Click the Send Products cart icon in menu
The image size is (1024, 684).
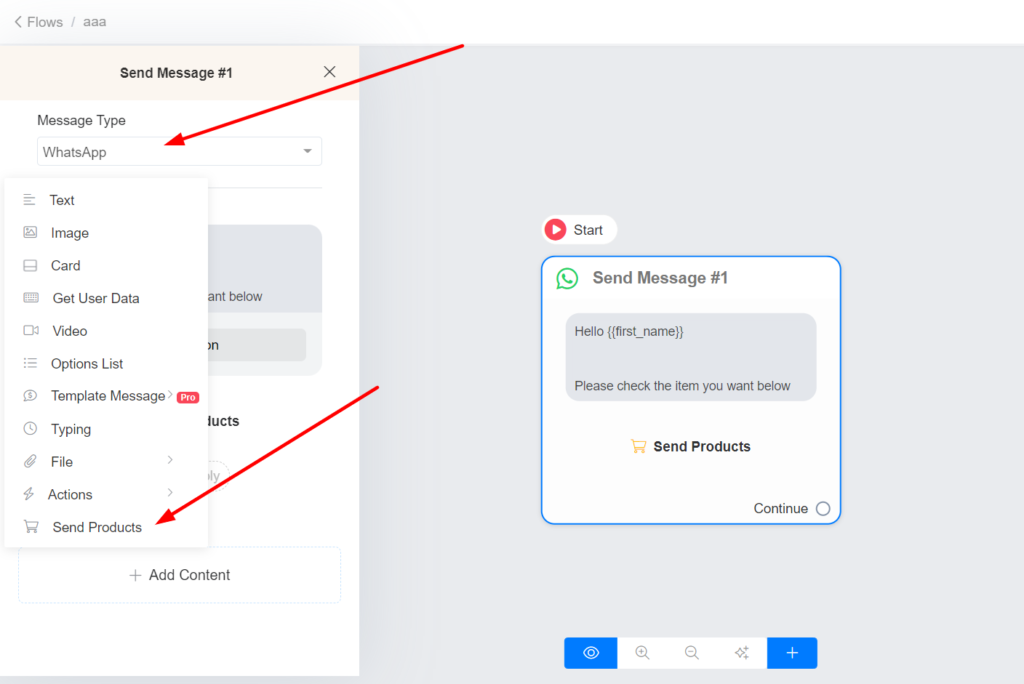click(31, 527)
